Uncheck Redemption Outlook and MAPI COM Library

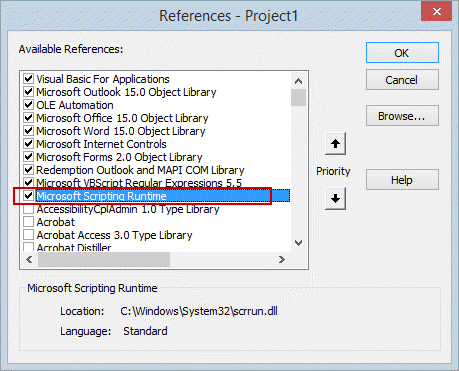click(28, 170)
